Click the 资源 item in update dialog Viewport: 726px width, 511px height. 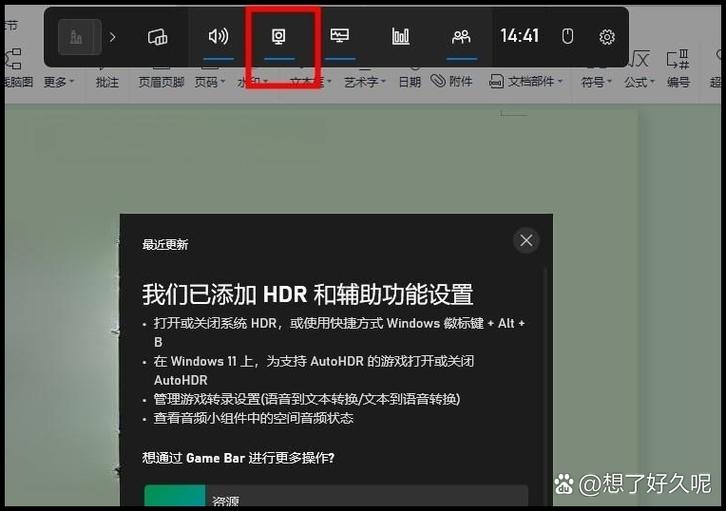pyautogui.click(x=336, y=496)
